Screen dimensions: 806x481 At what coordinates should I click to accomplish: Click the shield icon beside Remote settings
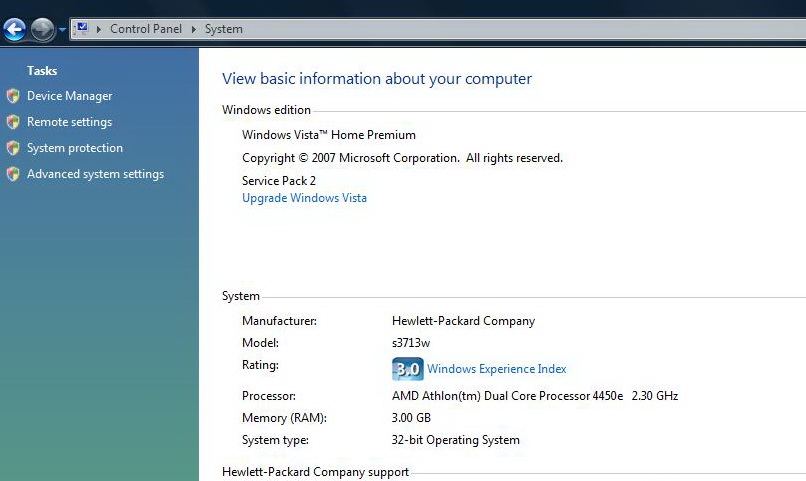click(x=13, y=122)
